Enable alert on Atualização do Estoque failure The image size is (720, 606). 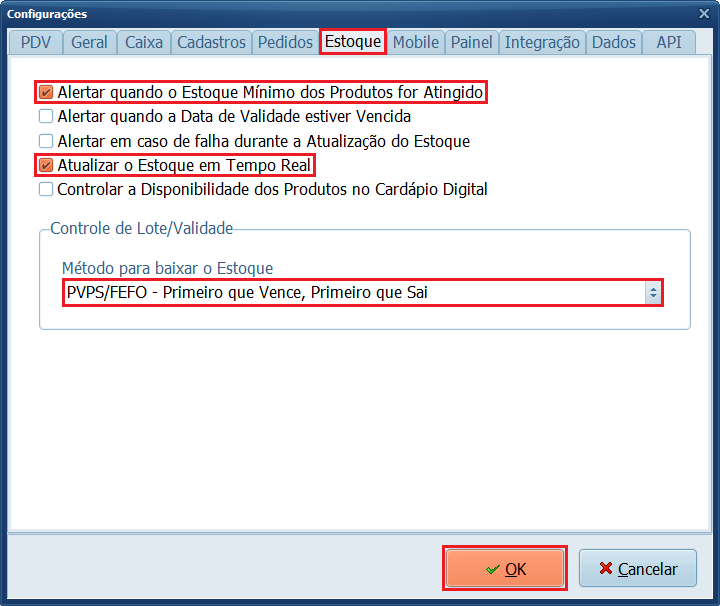pos(45,141)
